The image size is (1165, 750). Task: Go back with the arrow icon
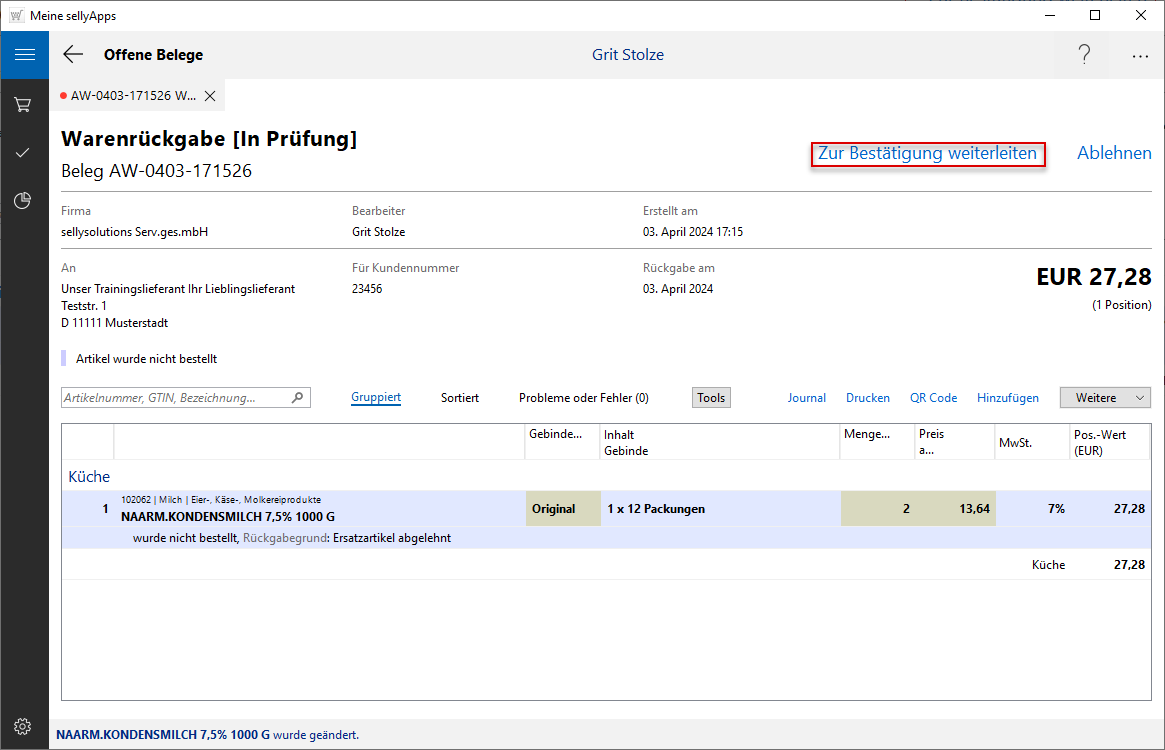pos(73,55)
